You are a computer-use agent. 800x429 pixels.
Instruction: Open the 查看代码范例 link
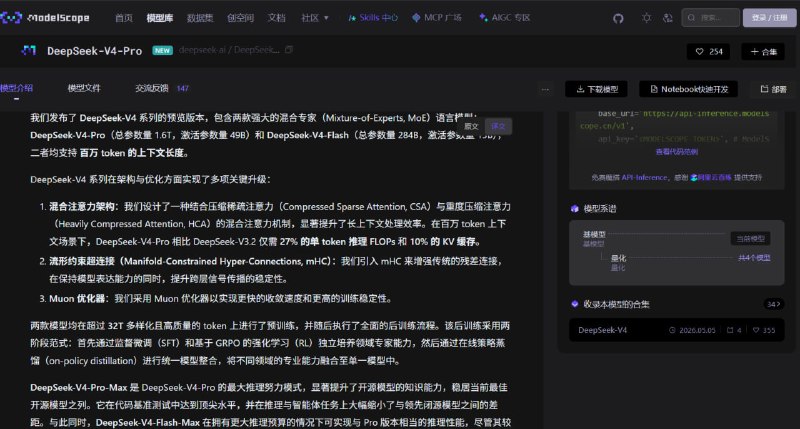click(x=677, y=152)
